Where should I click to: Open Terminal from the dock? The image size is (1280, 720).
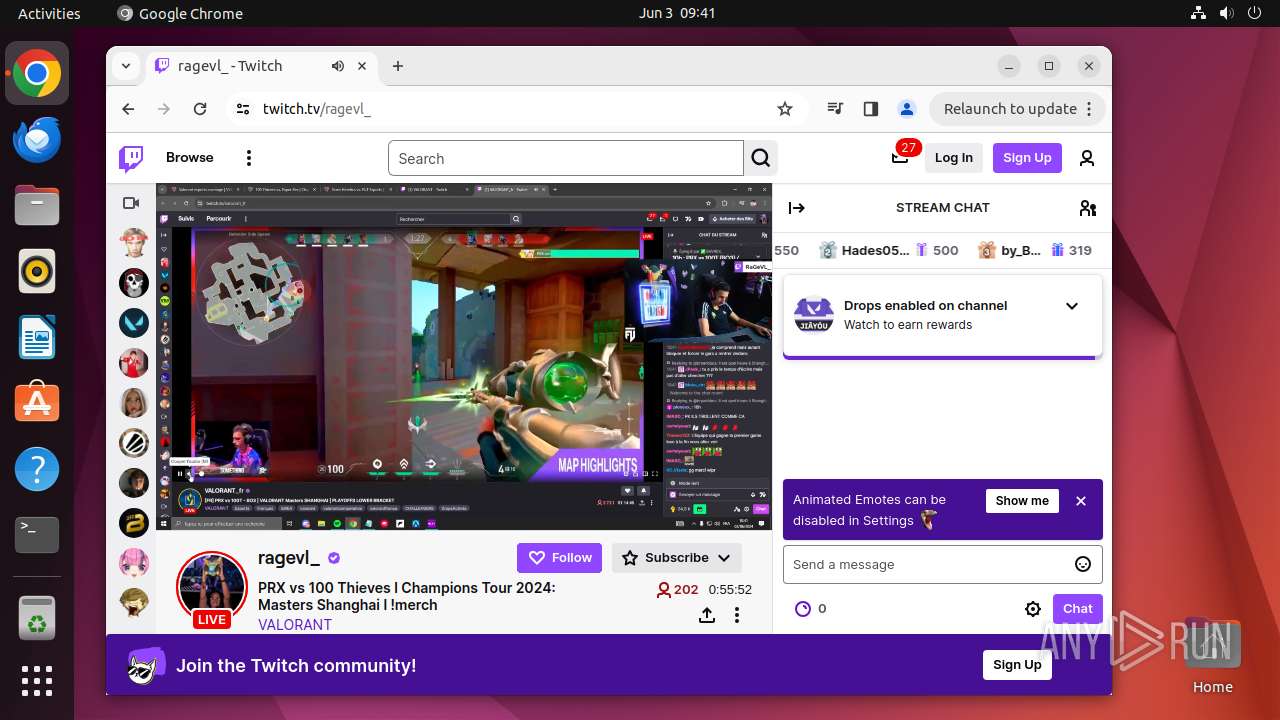pyautogui.click(x=37, y=535)
